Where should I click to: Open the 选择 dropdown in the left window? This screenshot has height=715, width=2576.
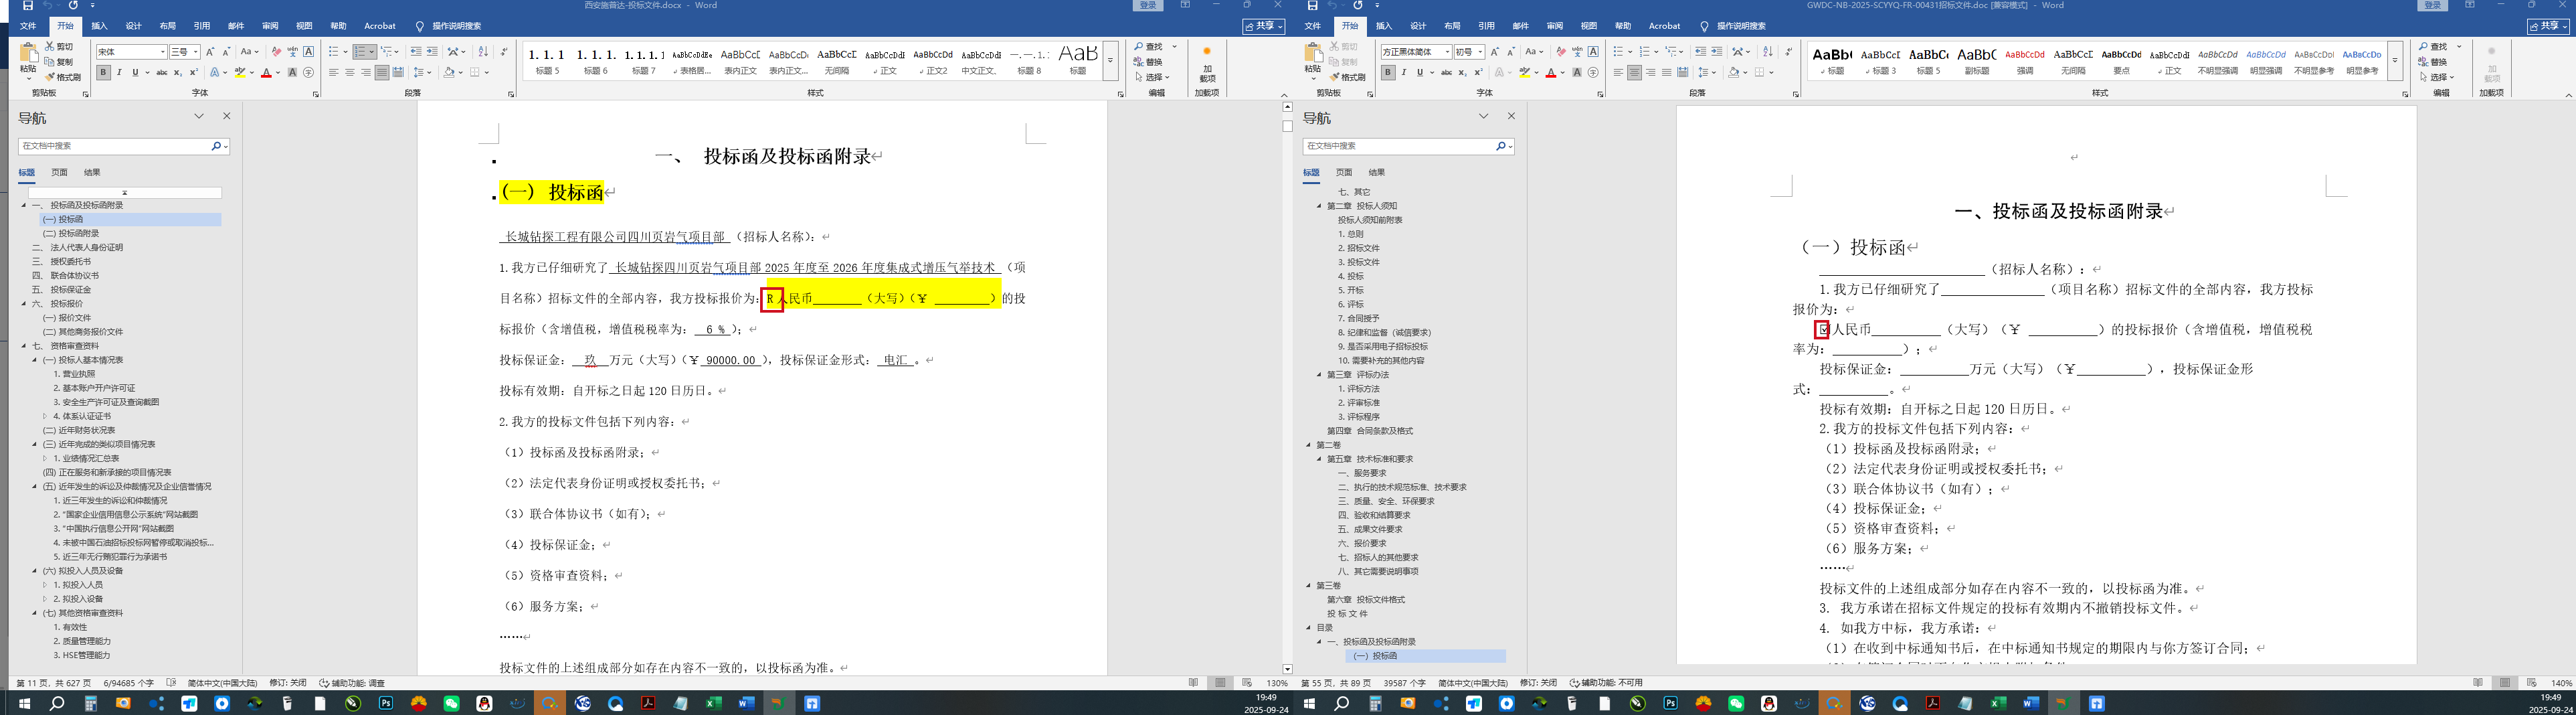tap(1152, 77)
